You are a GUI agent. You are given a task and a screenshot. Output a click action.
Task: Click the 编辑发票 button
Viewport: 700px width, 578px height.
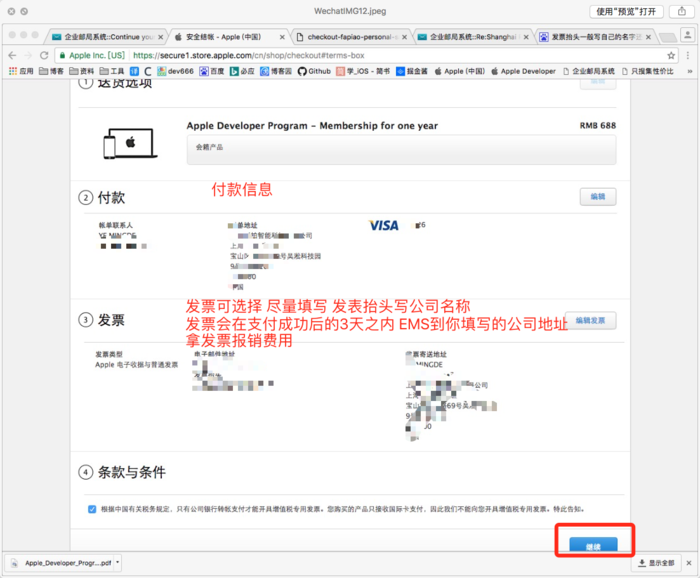click(x=590, y=320)
